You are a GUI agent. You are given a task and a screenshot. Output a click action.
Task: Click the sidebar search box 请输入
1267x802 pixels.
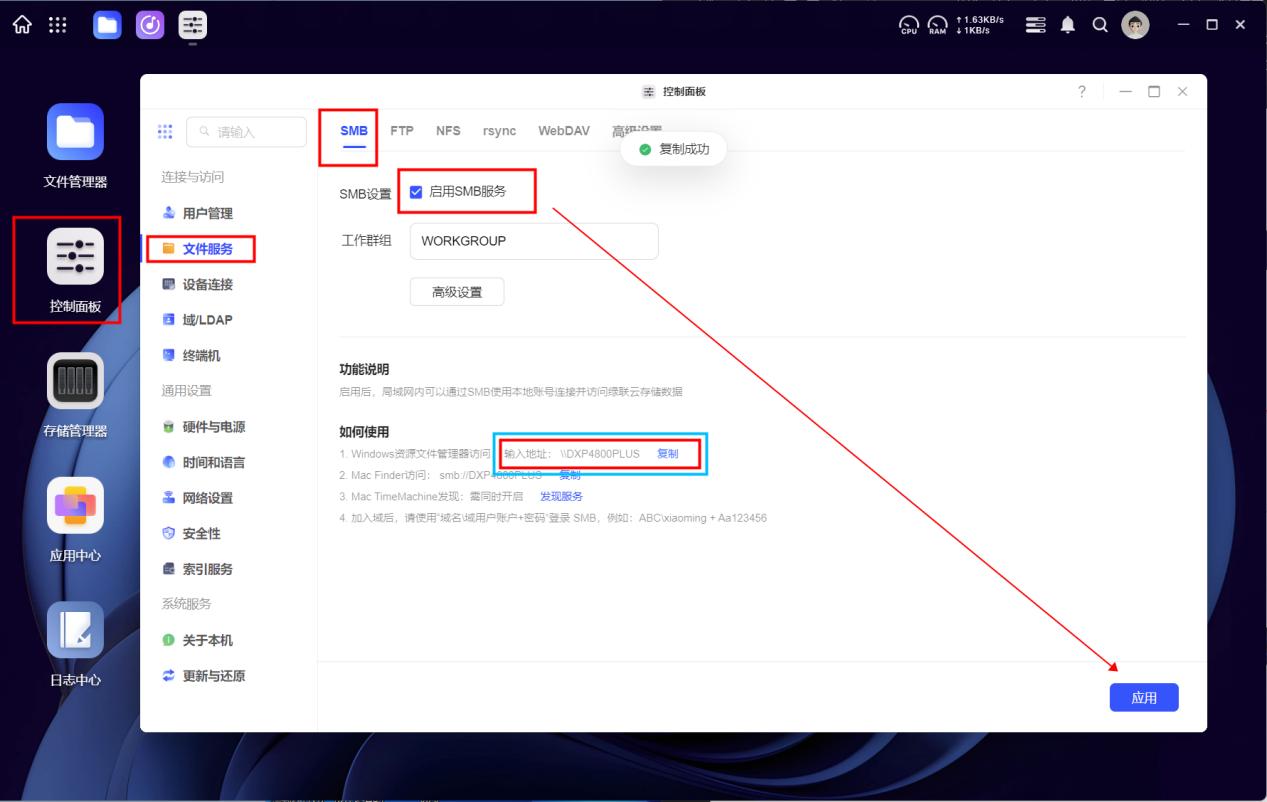click(x=246, y=132)
